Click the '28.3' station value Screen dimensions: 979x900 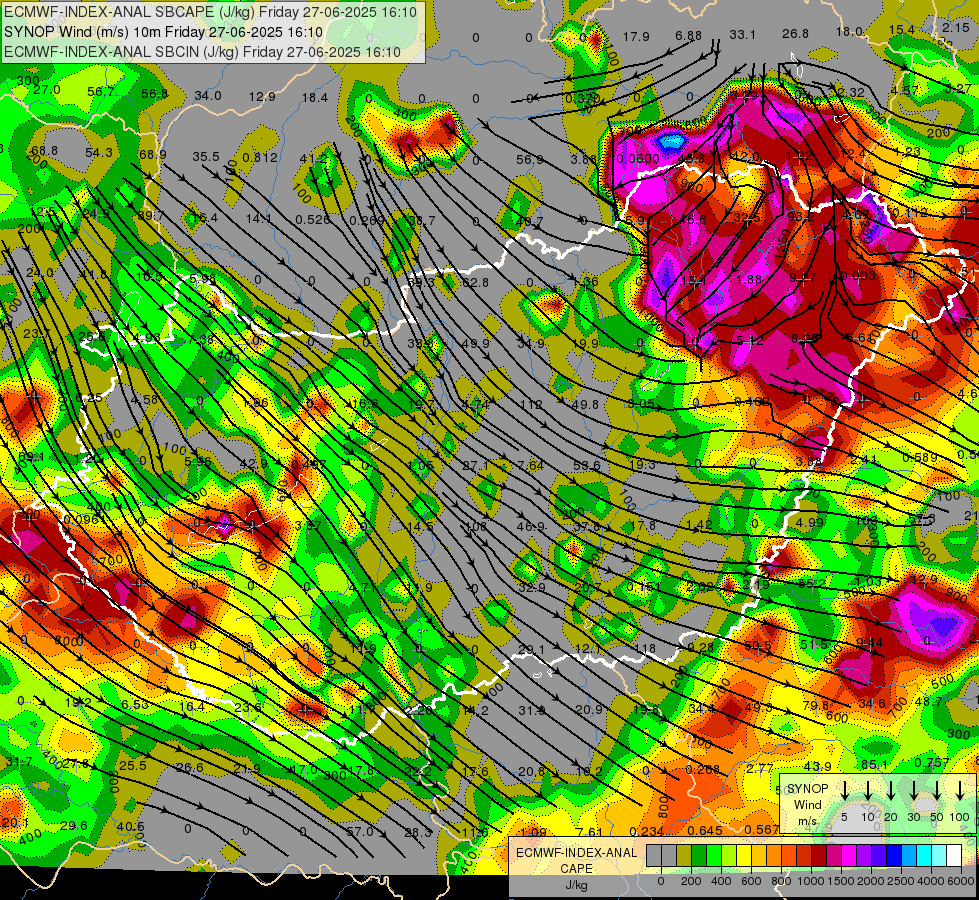418,832
